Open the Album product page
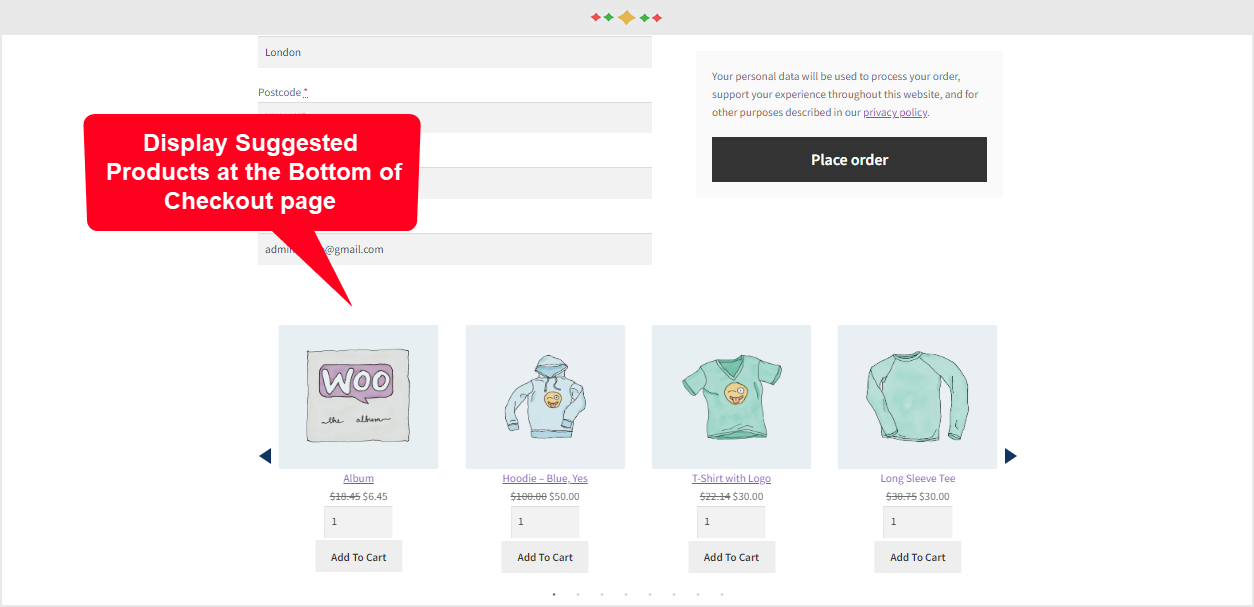 click(x=358, y=478)
